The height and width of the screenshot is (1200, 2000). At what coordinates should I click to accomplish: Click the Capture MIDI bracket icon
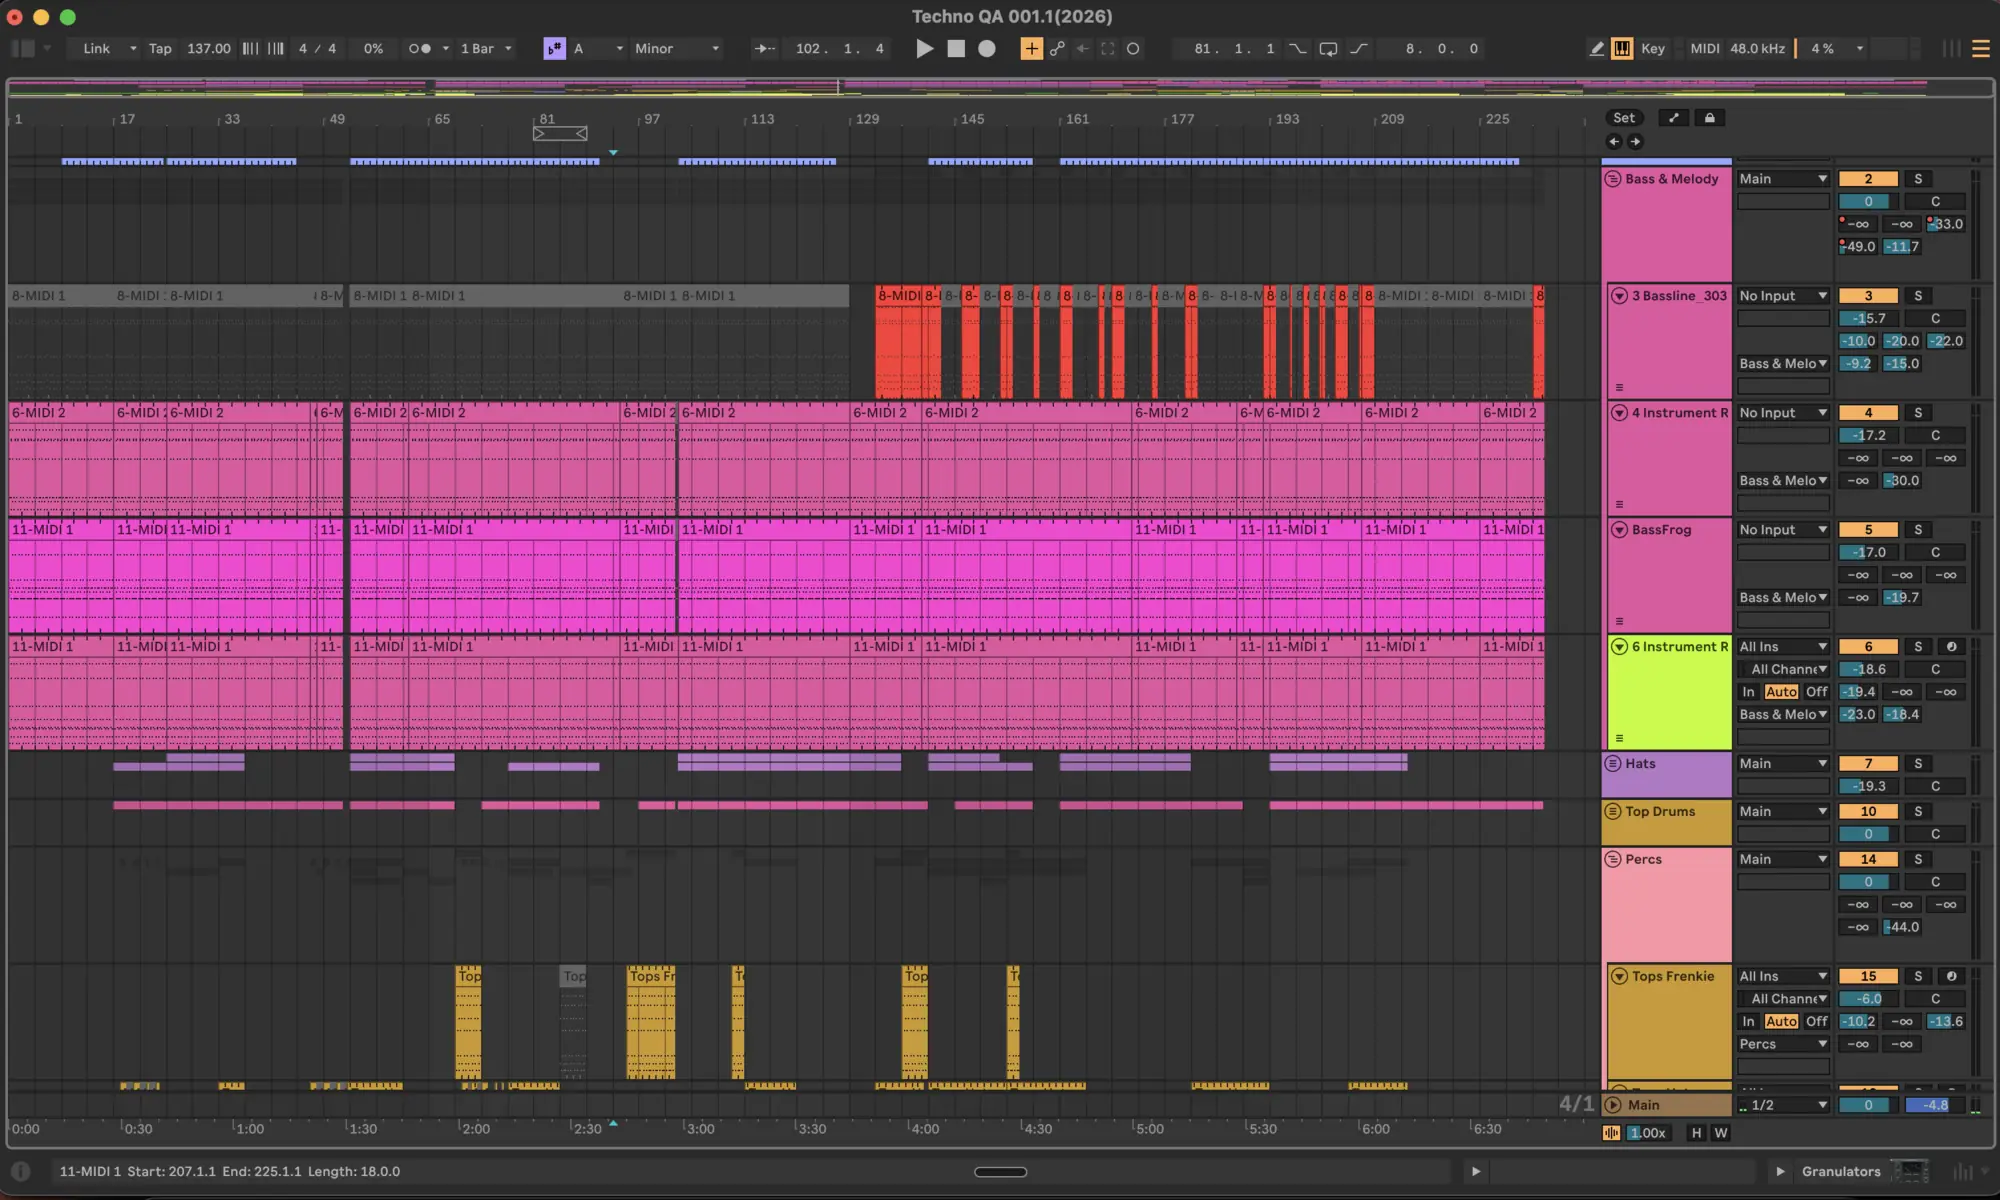point(1107,48)
